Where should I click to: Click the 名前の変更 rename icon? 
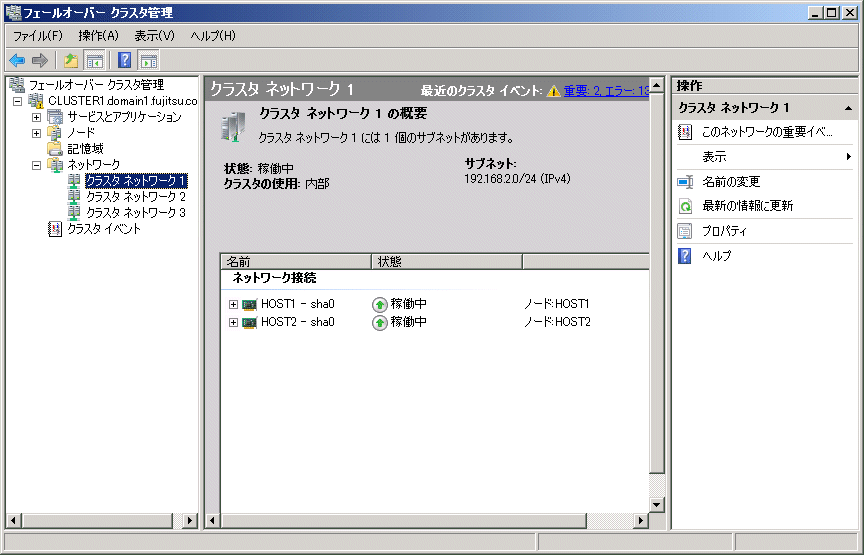[685, 182]
